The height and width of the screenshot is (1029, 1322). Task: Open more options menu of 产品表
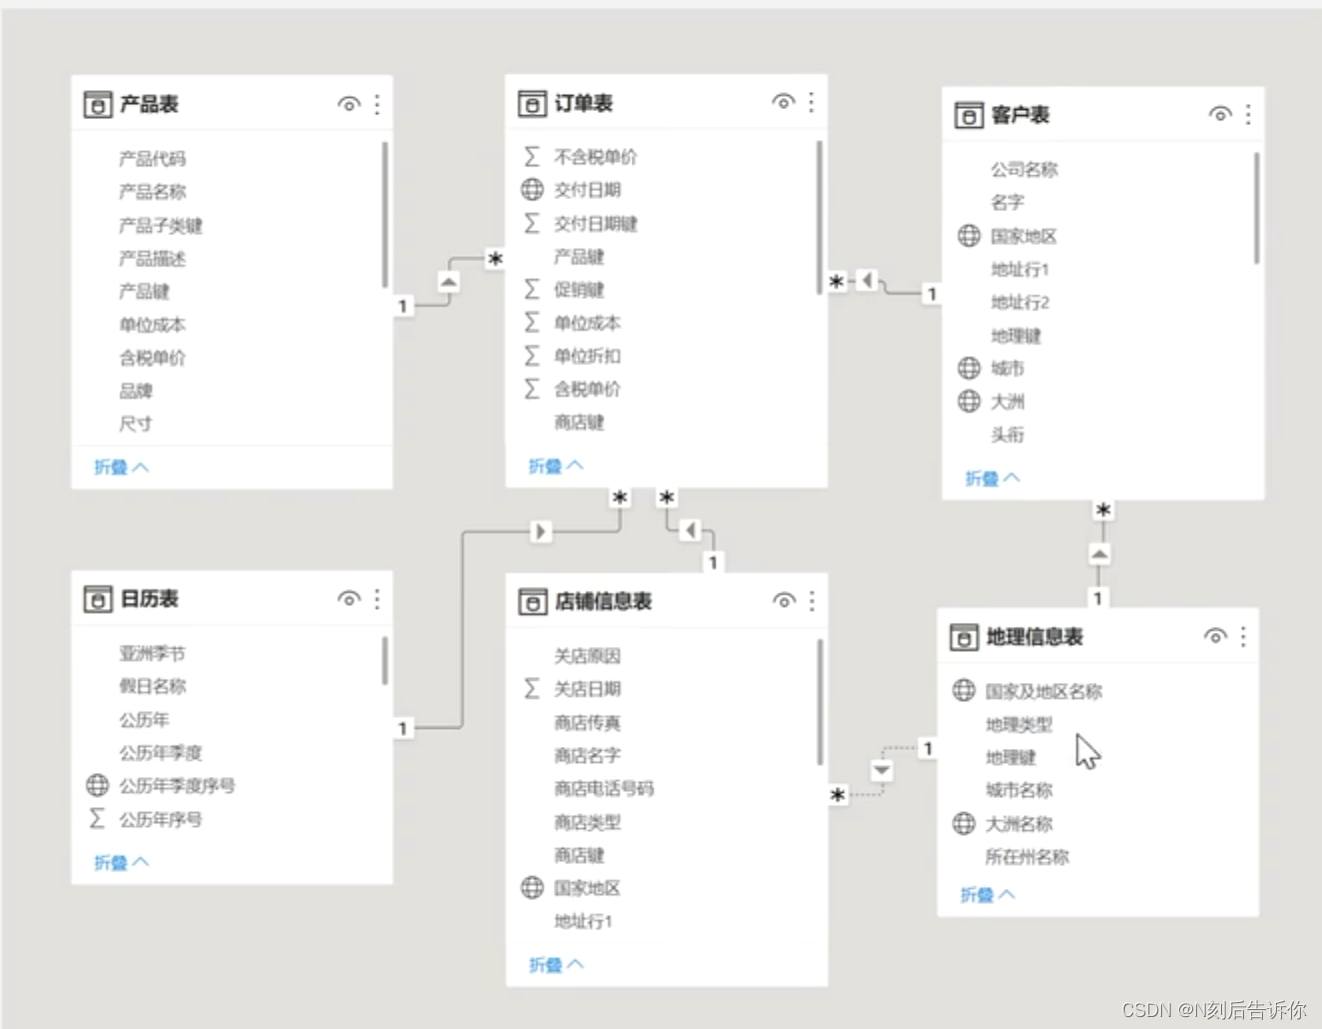pyautogui.click(x=377, y=104)
